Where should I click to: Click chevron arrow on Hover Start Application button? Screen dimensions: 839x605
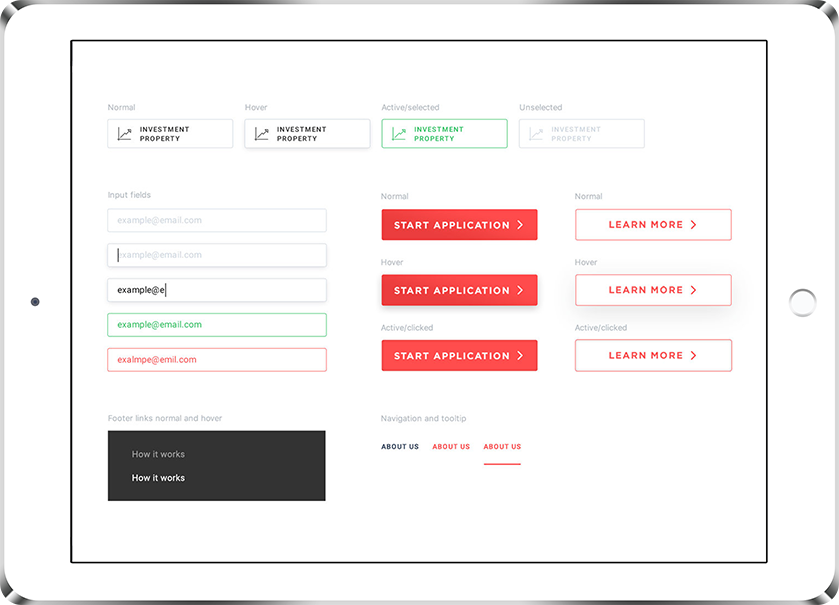pos(520,290)
